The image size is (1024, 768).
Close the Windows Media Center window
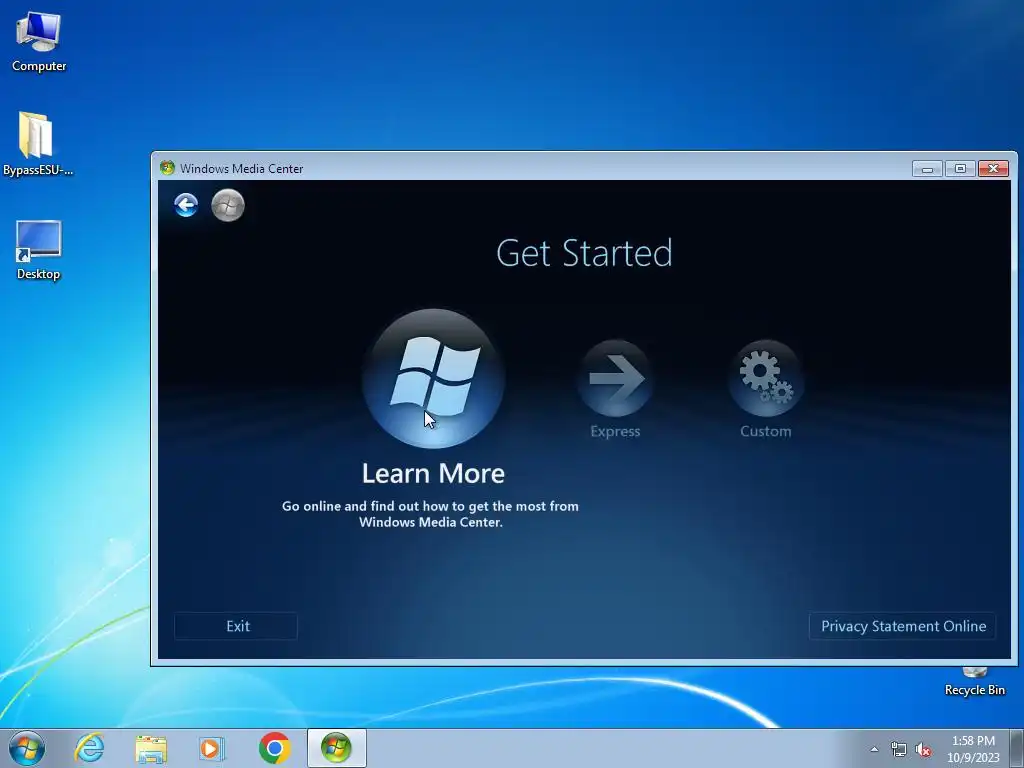[x=993, y=168]
